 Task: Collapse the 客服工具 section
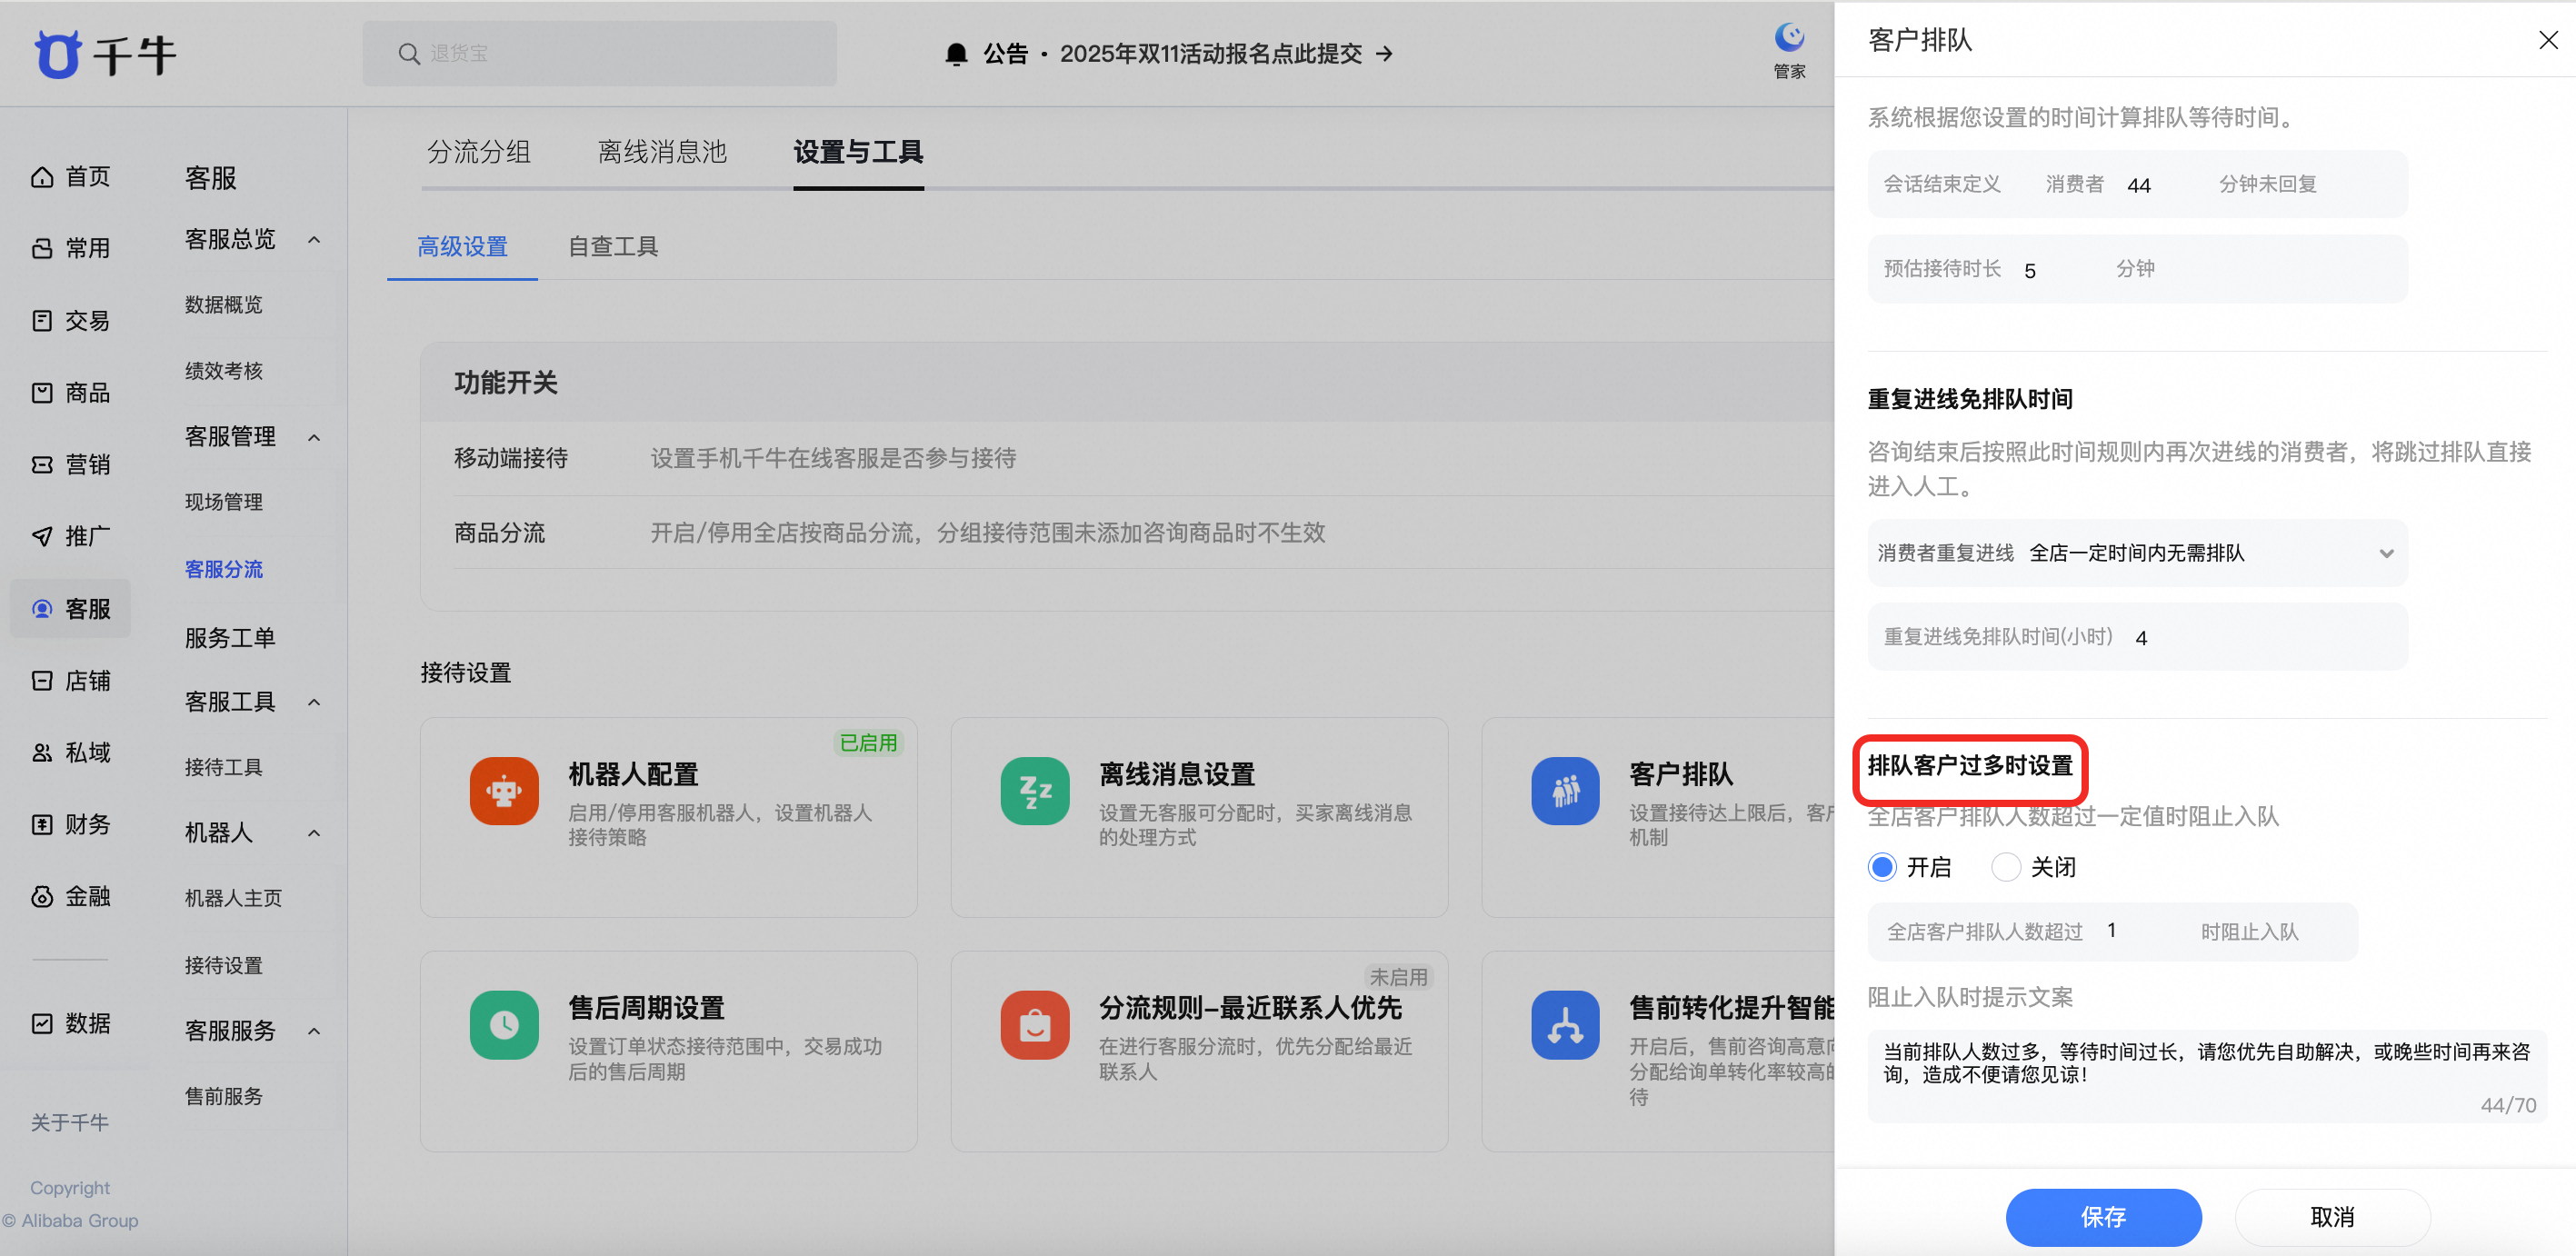click(x=314, y=702)
